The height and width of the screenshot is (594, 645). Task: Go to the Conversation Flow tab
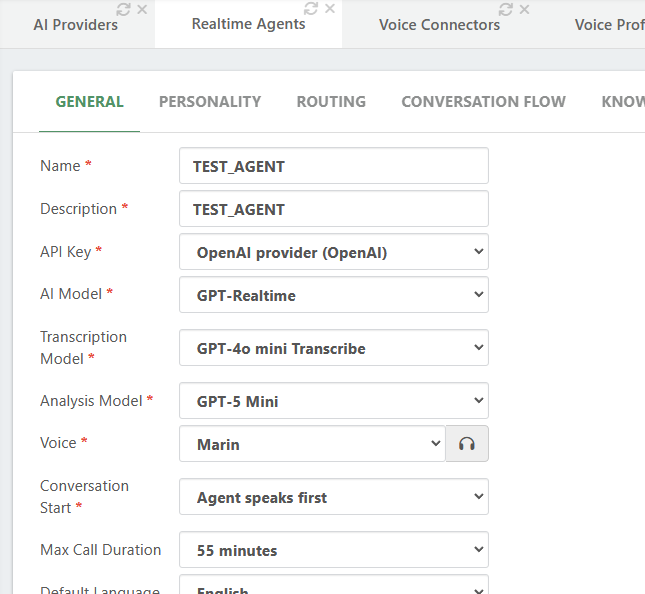483,101
